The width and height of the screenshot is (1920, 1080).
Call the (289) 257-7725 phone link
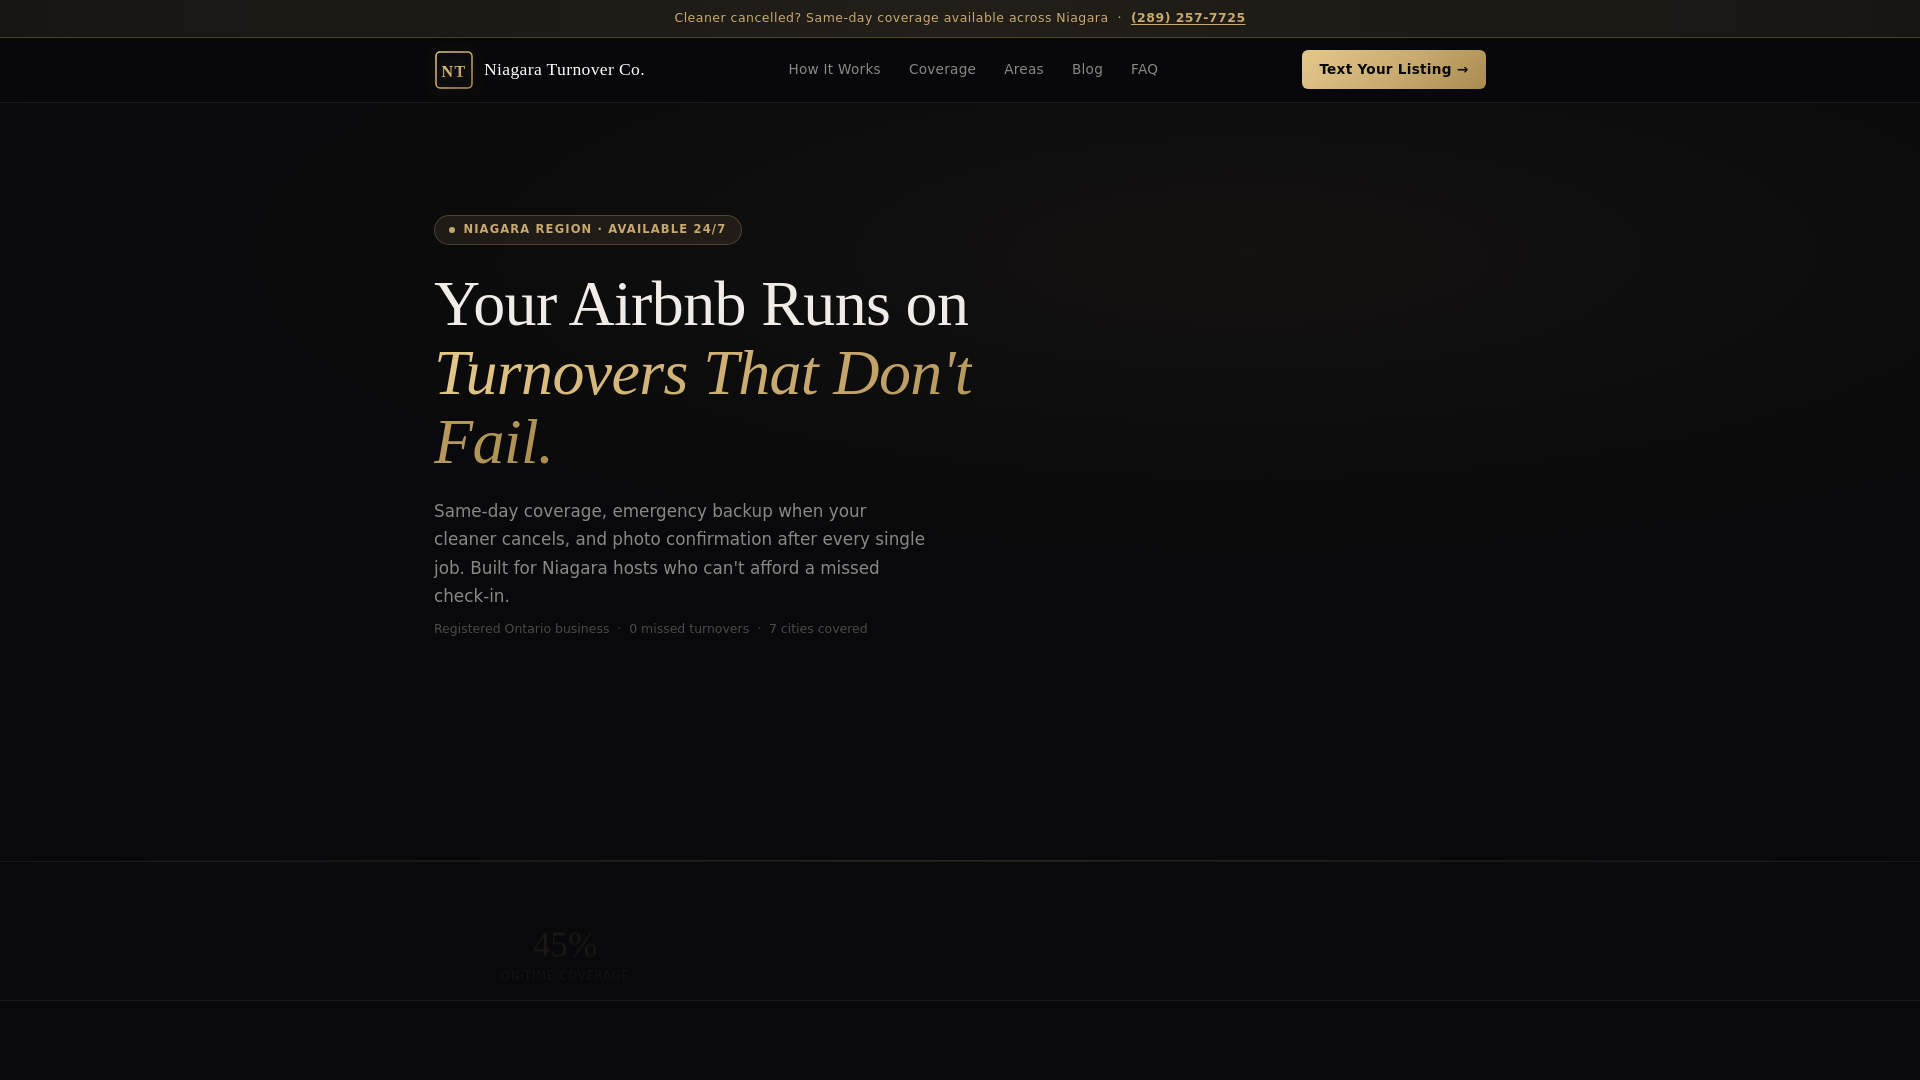[x=1187, y=18]
